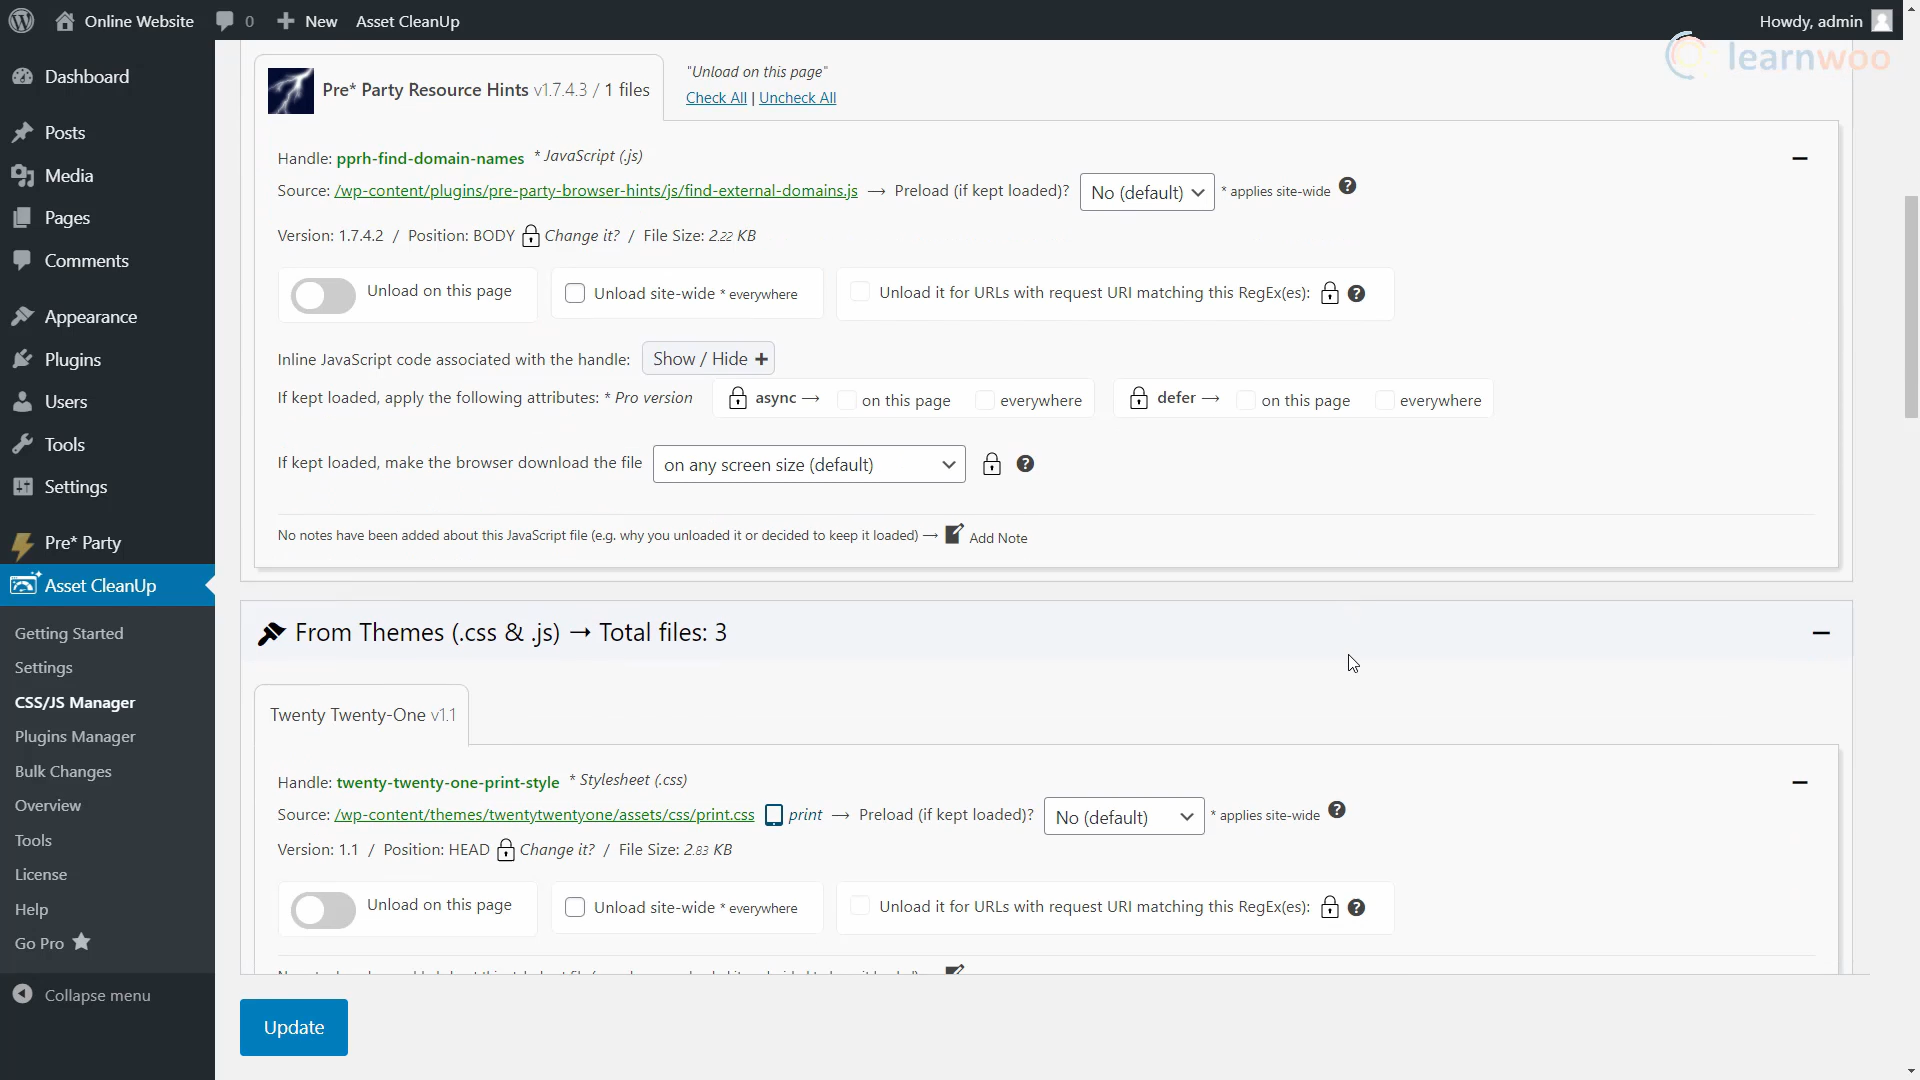Screen dimensions: 1920x1080
Task: Expand inline JavaScript with Show / Hide
Action: coord(709,359)
